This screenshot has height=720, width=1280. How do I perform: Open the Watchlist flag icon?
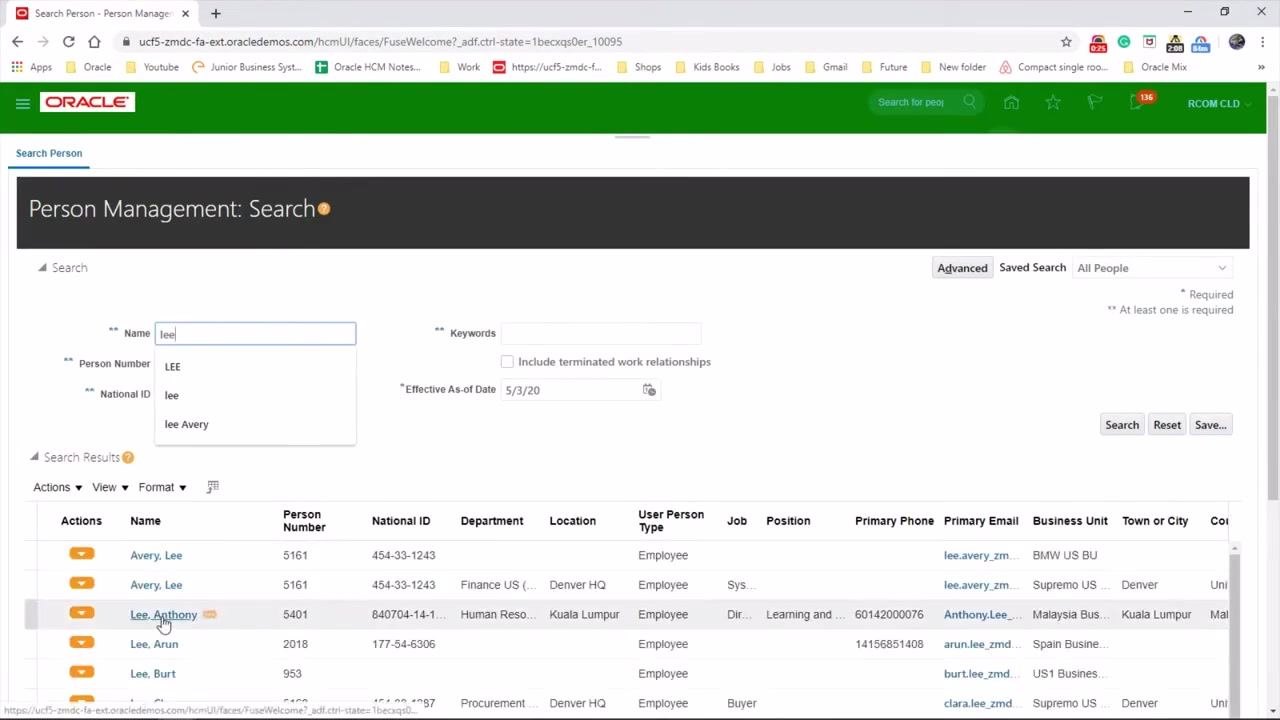(1094, 102)
